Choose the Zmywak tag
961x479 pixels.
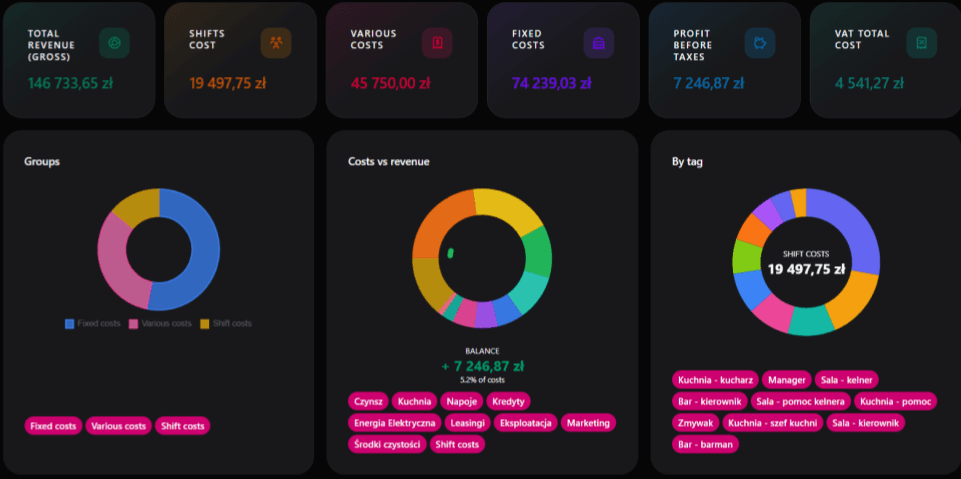696,423
